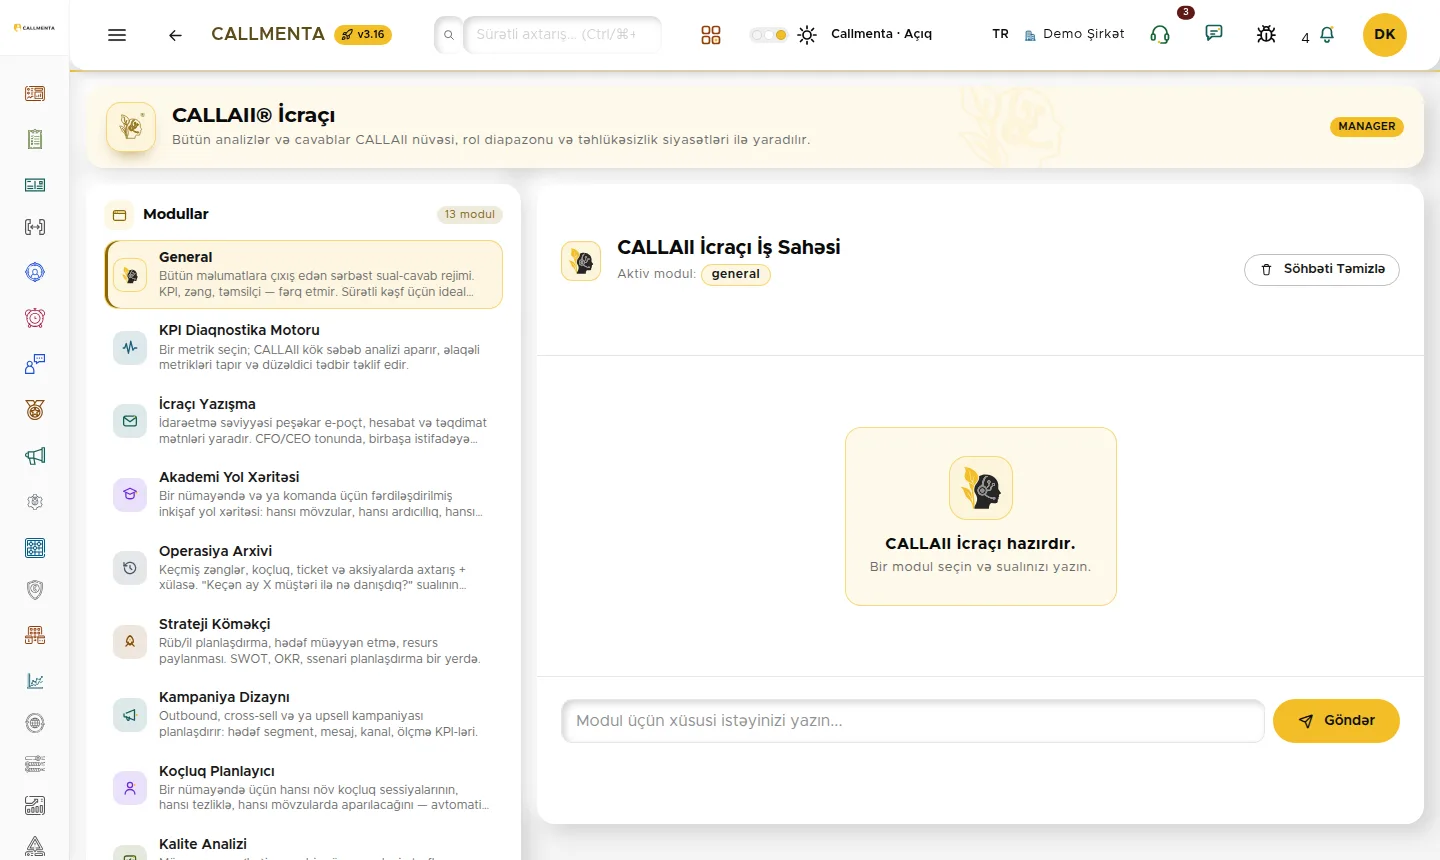Click the "CALLAII İcraçı İş Sahəsi" heading
1440x860 pixels.
729,247
